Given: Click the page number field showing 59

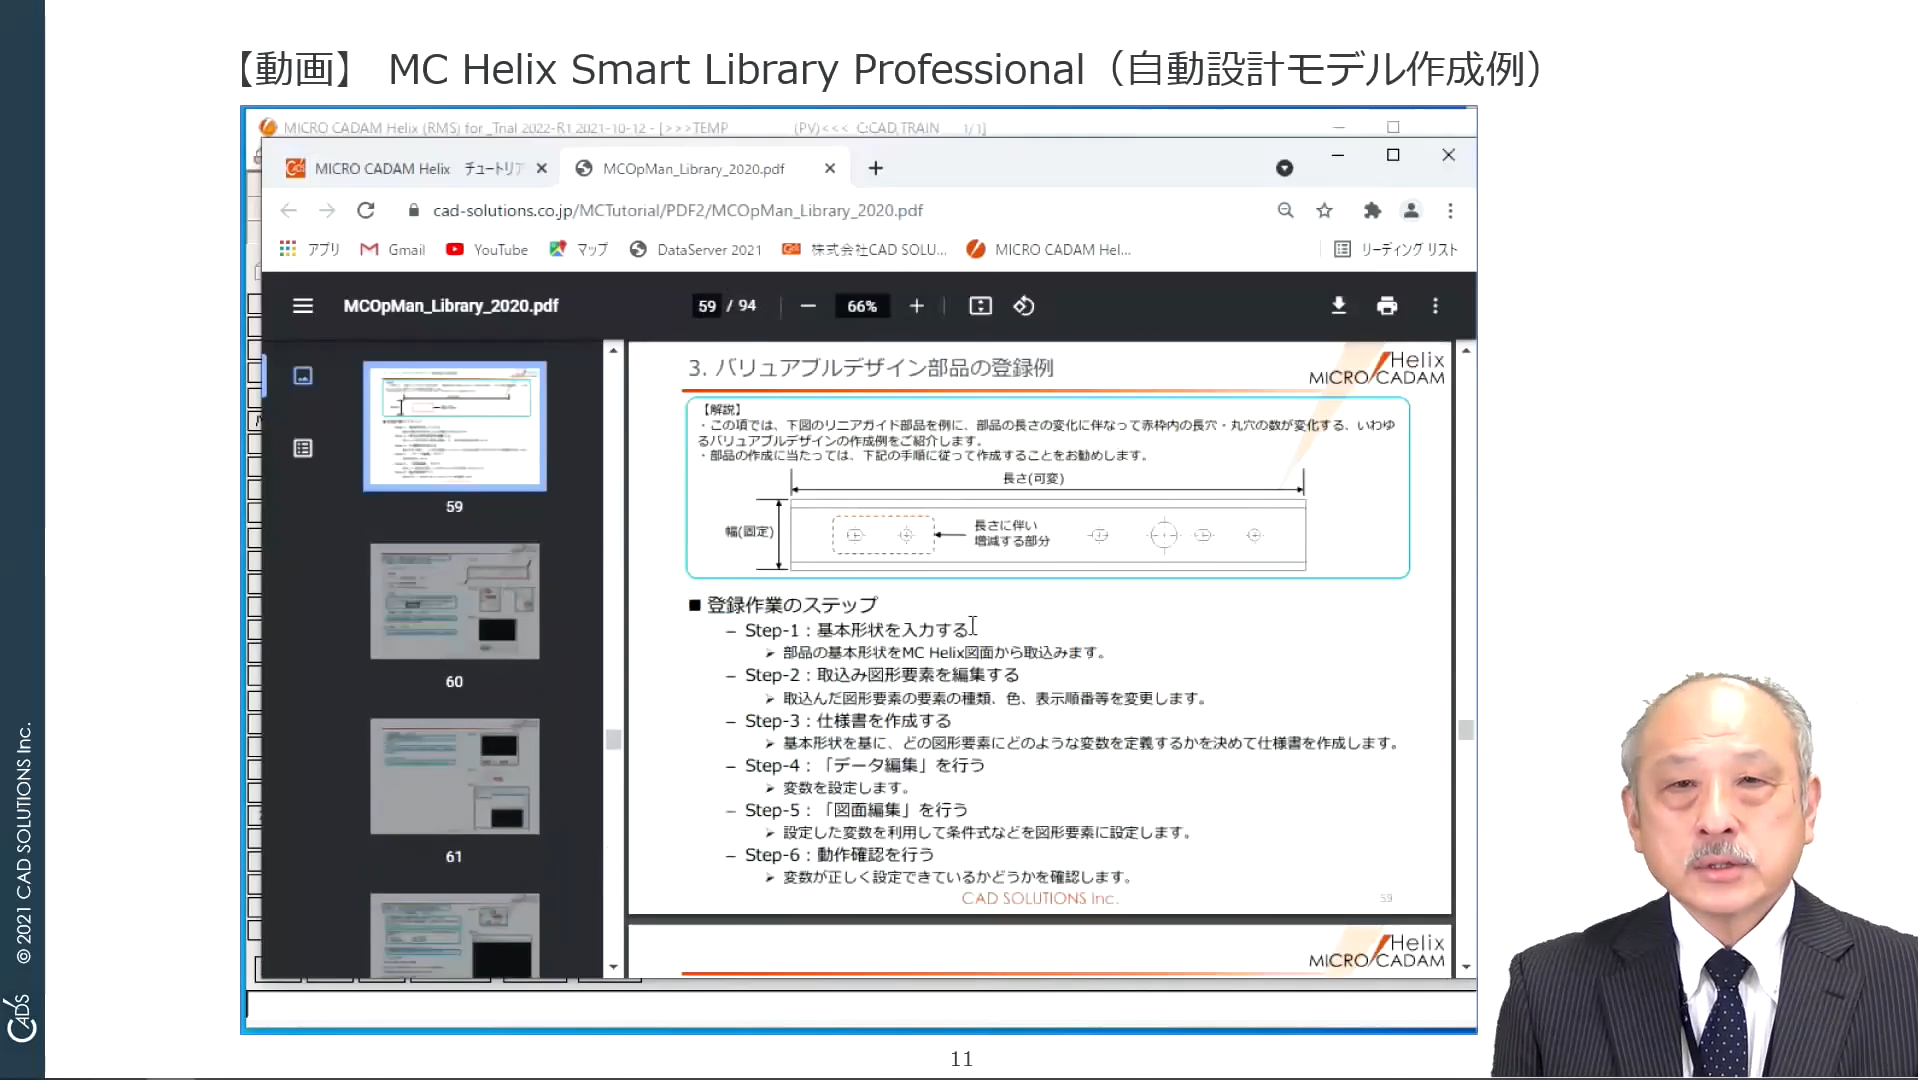Looking at the screenshot, I should pyautogui.click(x=707, y=306).
